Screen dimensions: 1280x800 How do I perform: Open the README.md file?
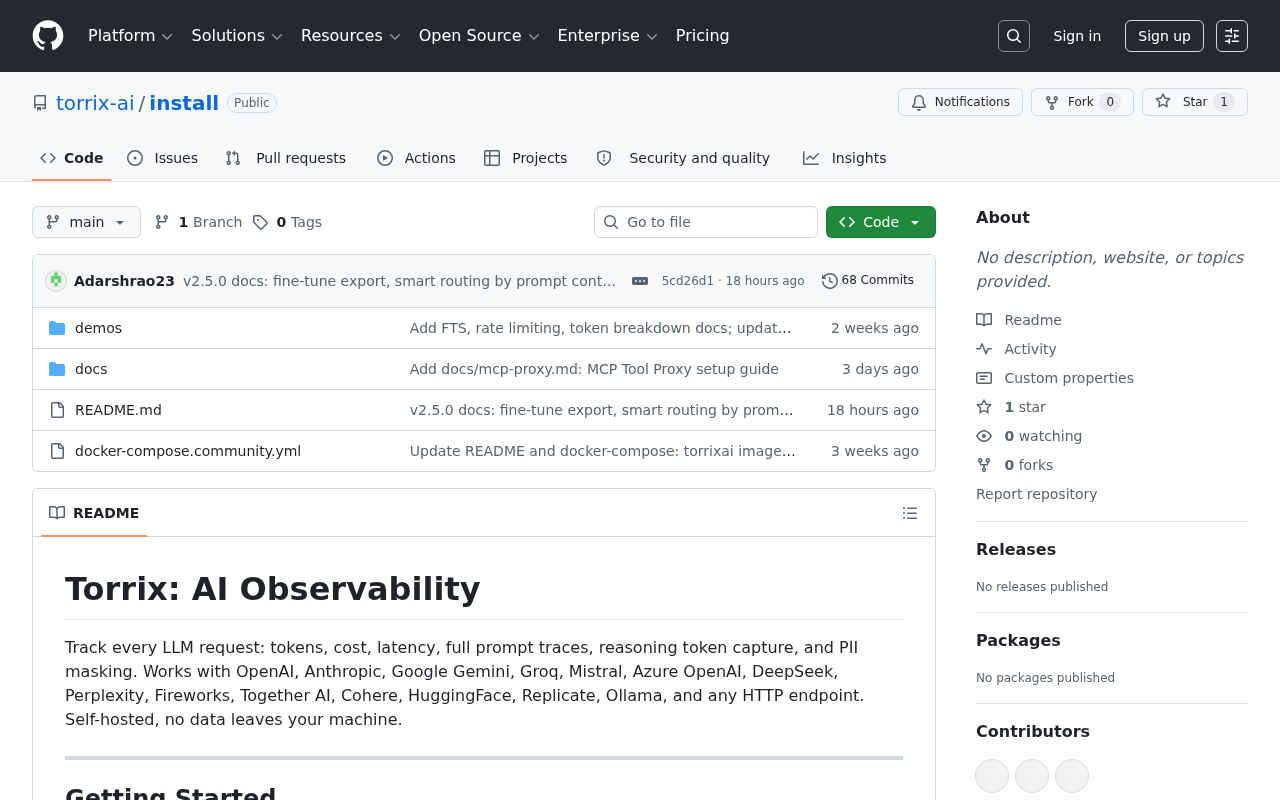118,410
